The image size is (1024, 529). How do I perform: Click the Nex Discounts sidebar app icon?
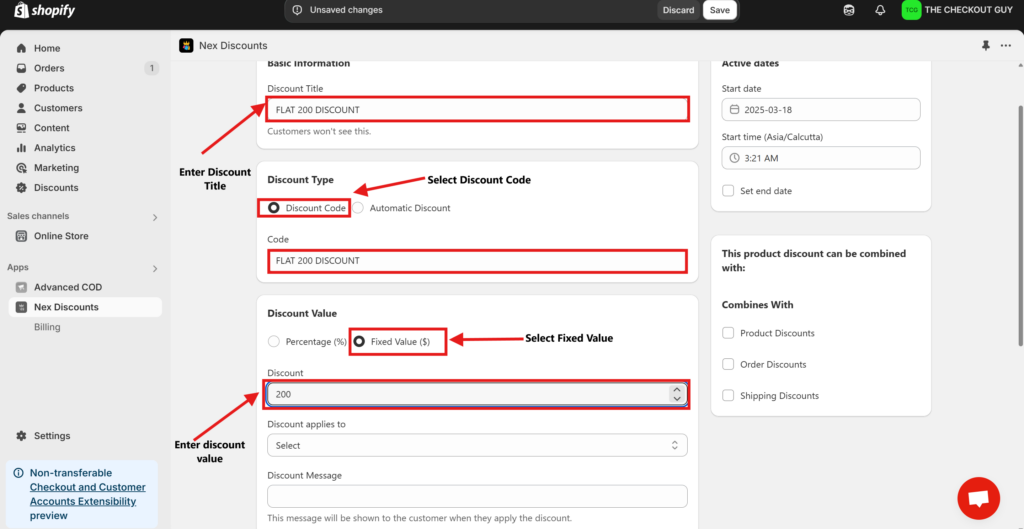click(22, 307)
